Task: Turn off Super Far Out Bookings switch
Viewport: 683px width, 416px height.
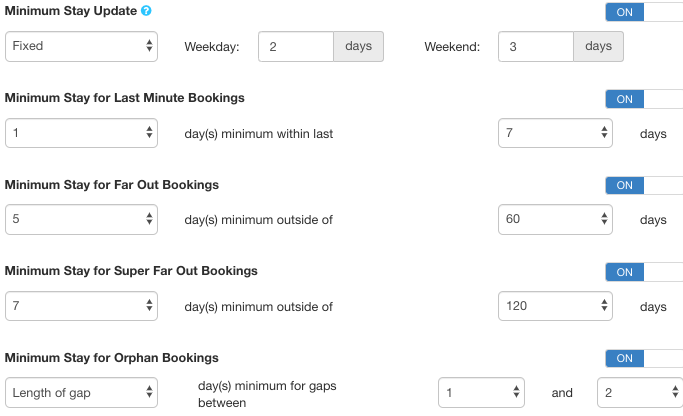Action: (x=643, y=272)
